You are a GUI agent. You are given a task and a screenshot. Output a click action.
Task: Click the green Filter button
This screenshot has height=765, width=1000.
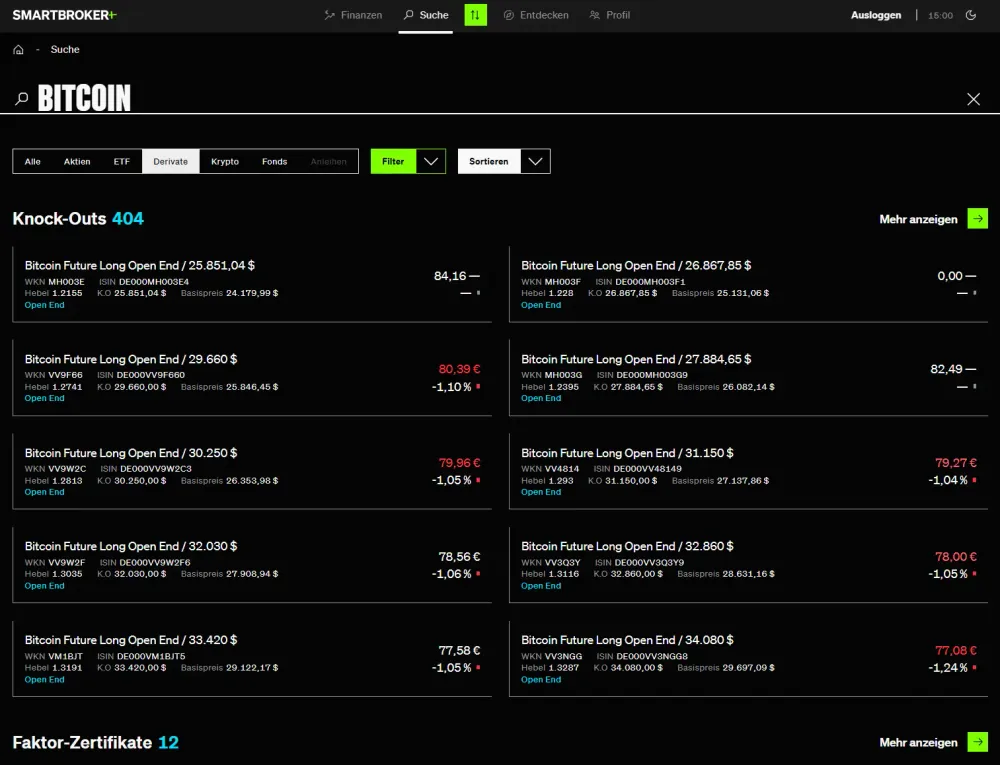pos(393,161)
